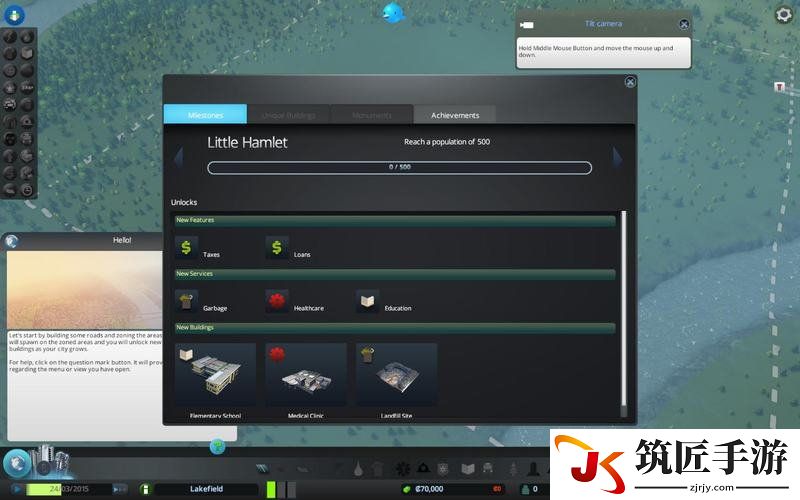The height and width of the screenshot is (500, 800).
Task: Select the Garbage service icon in Unlocks
Action: pos(186,301)
